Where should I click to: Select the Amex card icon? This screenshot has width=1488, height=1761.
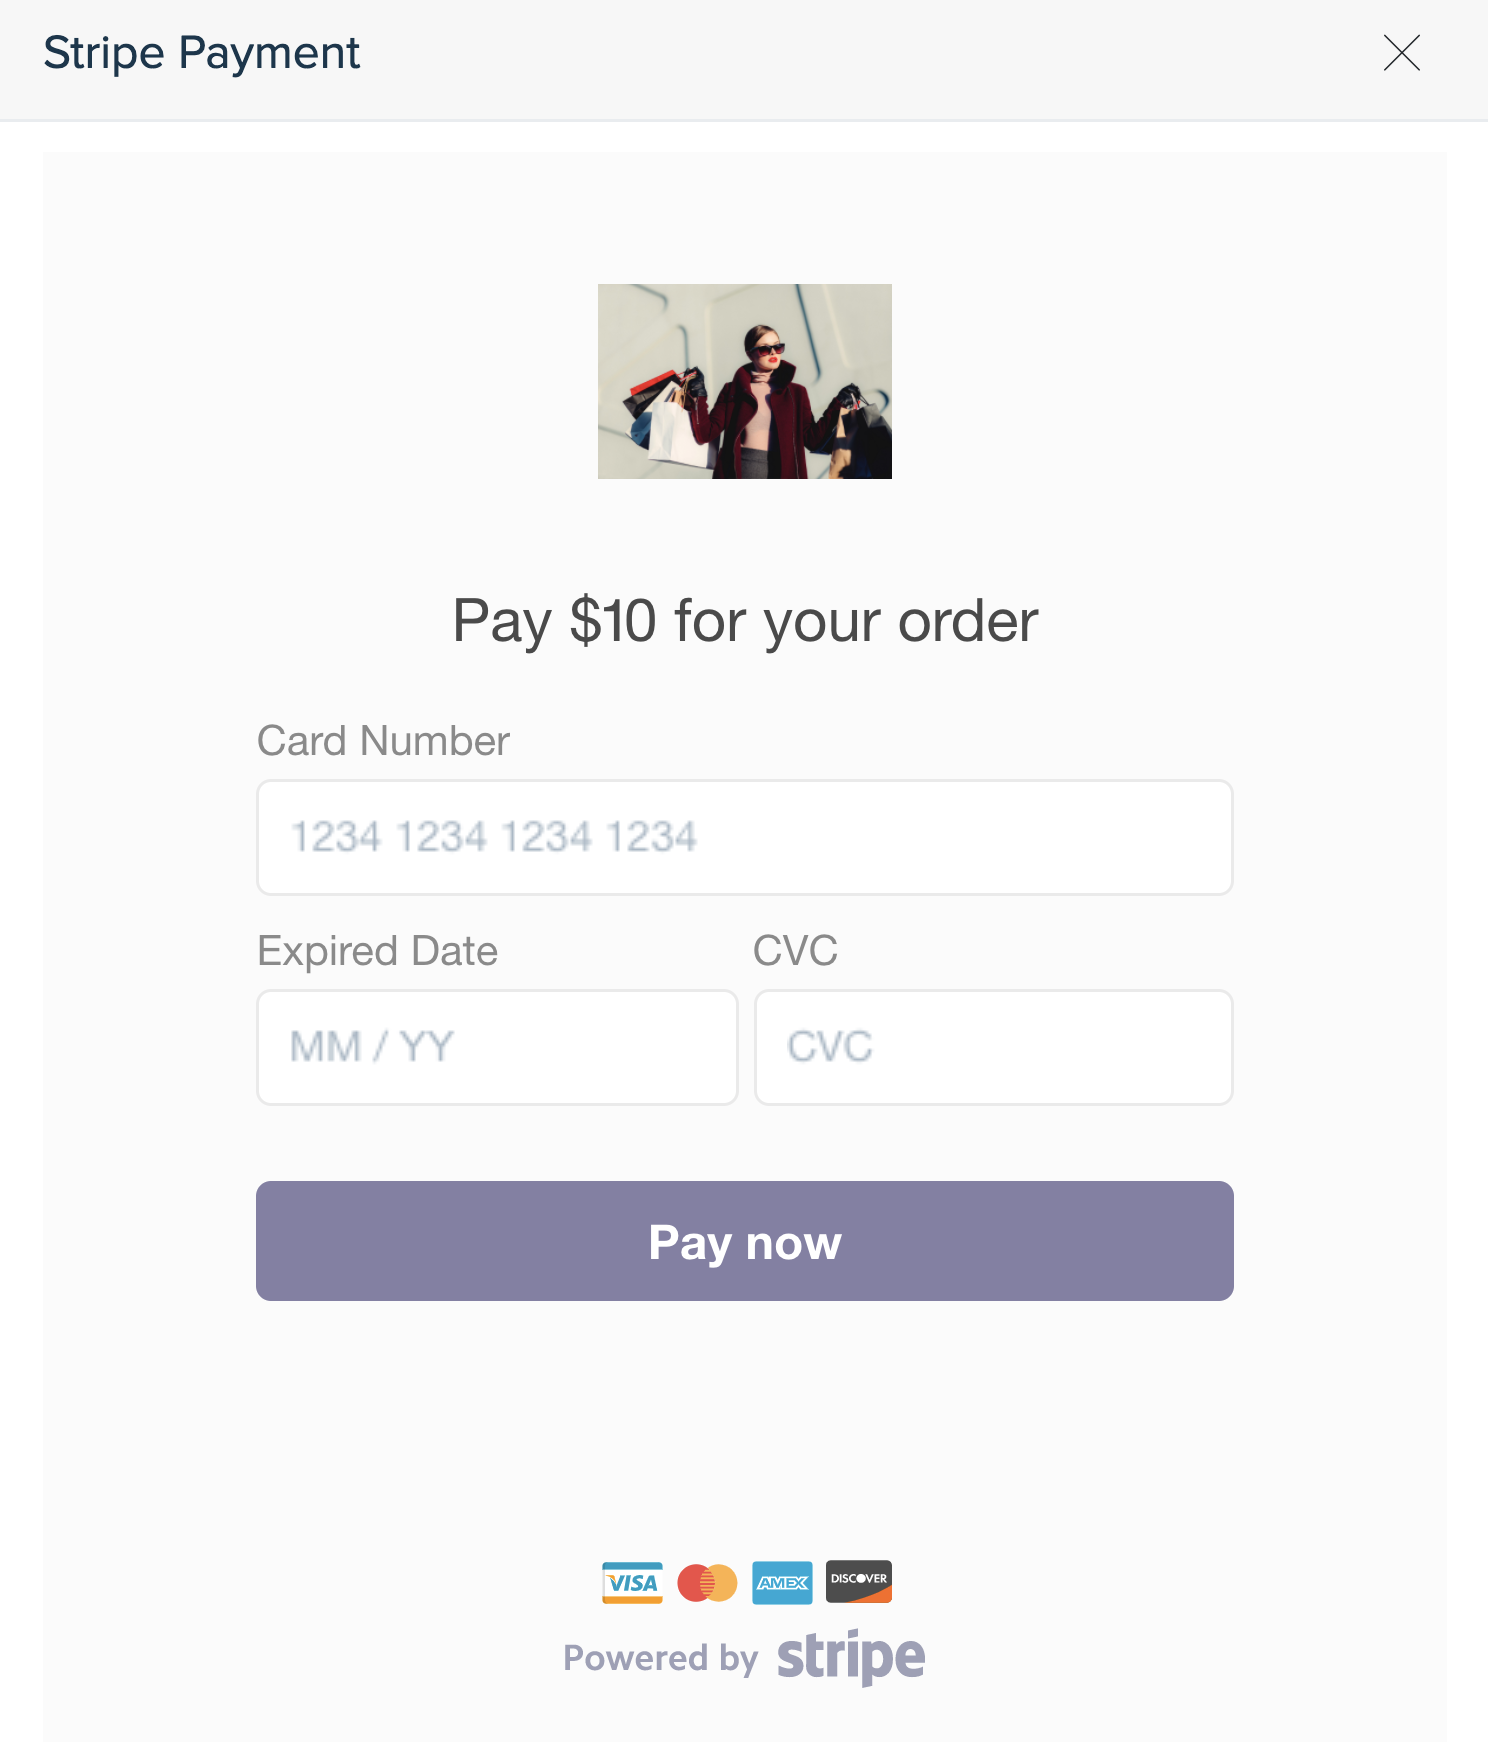782,1582
